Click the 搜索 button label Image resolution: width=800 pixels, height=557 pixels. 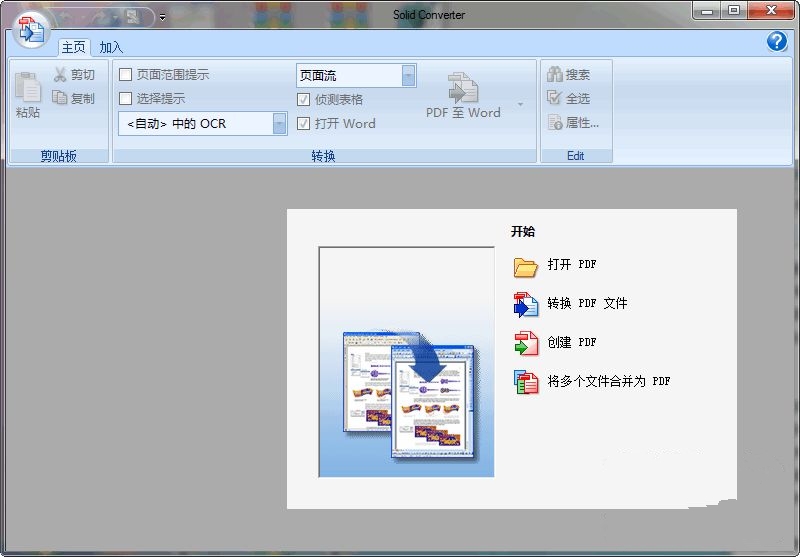point(578,74)
